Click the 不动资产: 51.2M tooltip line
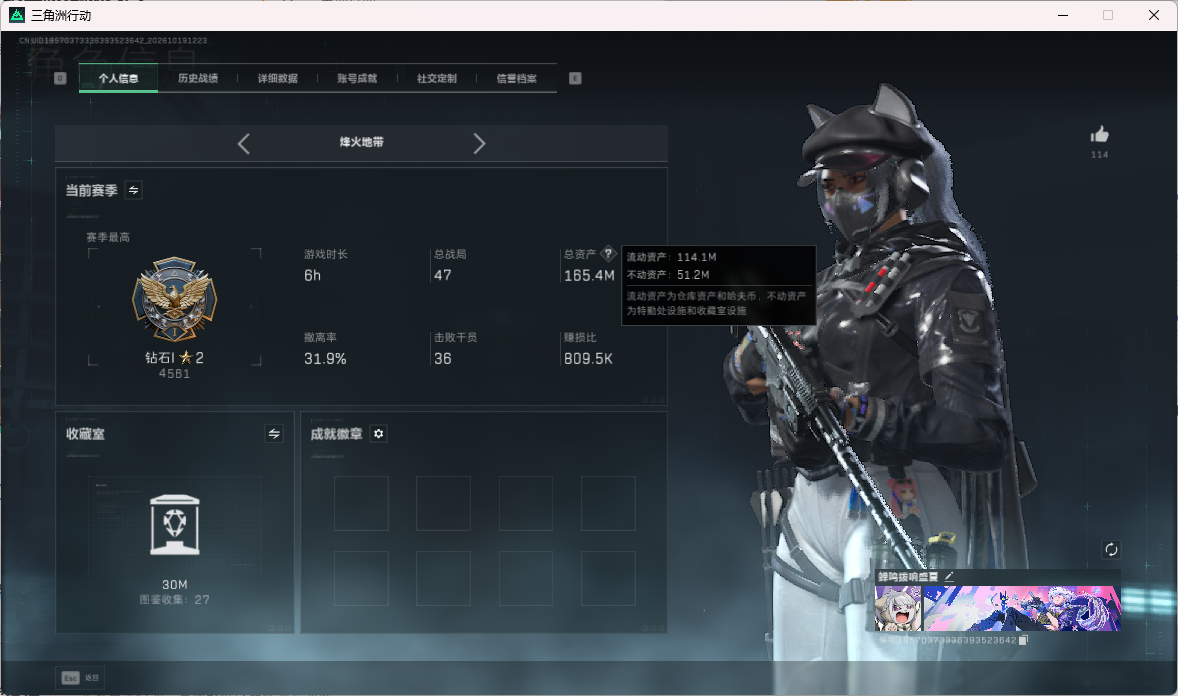Image resolution: width=1178 pixels, height=696 pixels. point(668,275)
